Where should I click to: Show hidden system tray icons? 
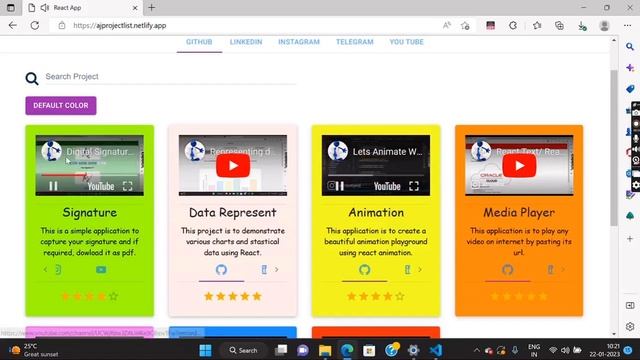tap(476, 350)
